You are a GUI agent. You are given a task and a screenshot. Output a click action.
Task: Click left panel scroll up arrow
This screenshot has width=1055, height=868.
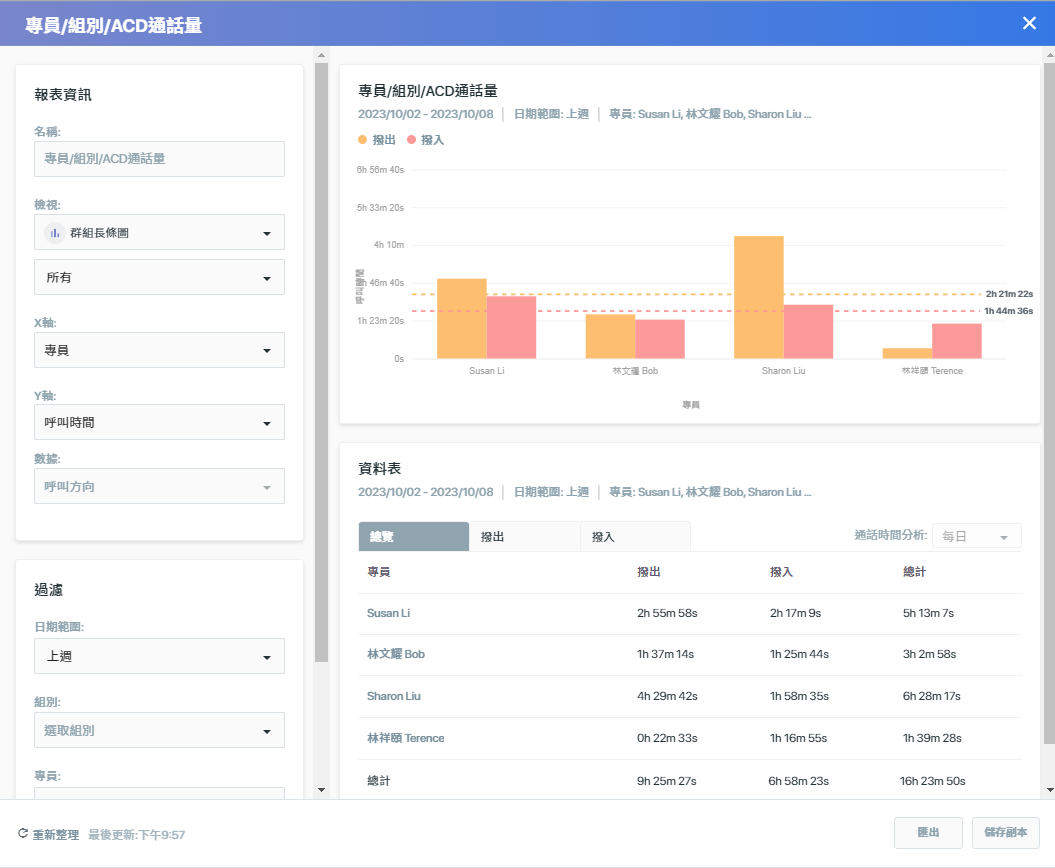pos(321,55)
